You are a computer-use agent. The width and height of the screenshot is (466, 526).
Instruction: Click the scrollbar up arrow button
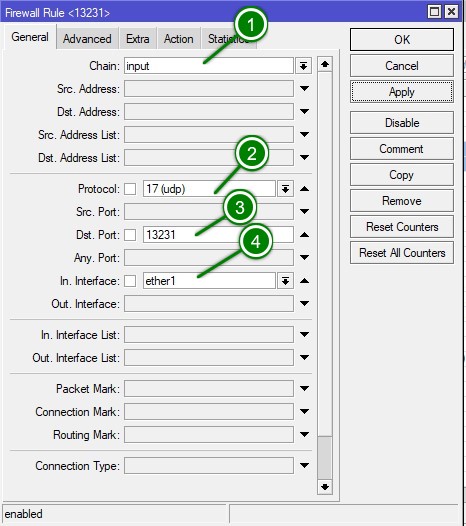click(325, 64)
